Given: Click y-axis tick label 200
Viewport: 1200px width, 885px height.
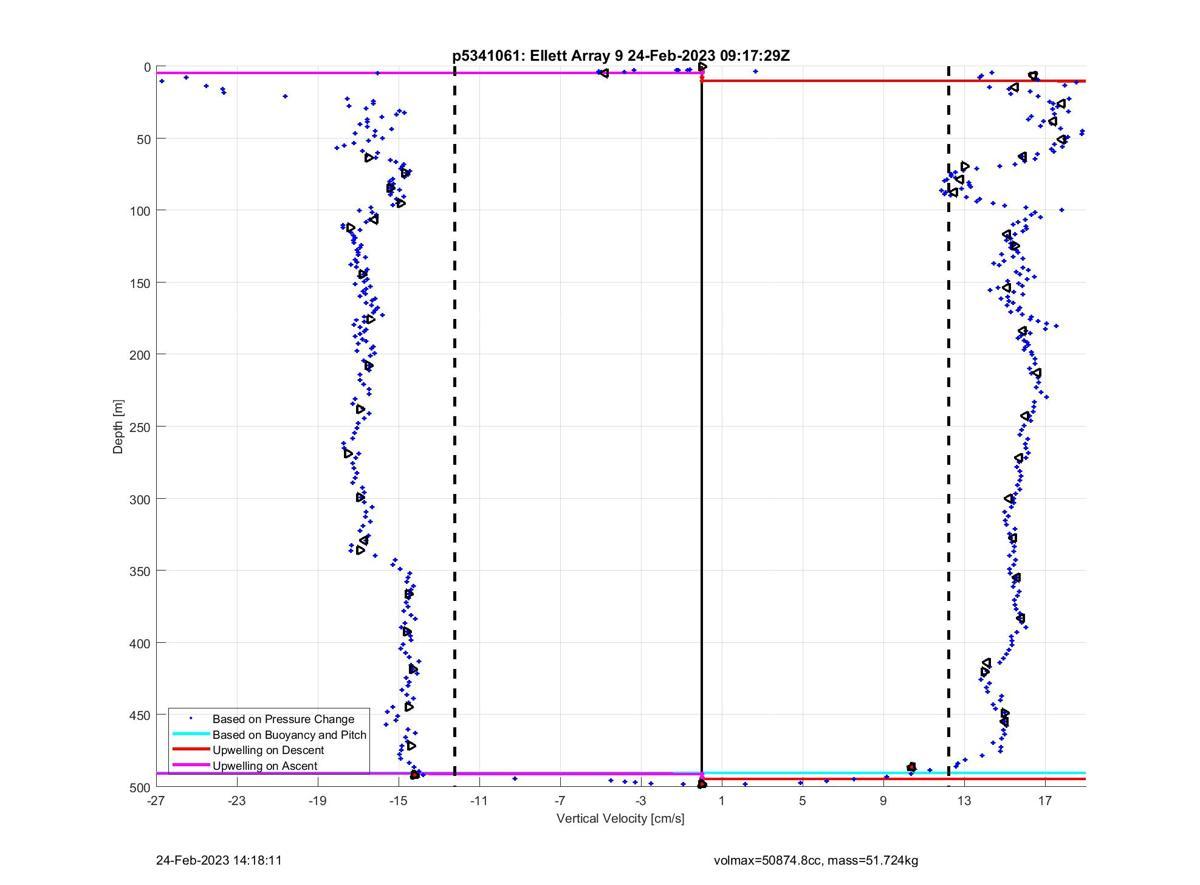Looking at the screenshot, I should tap(141, 355).
